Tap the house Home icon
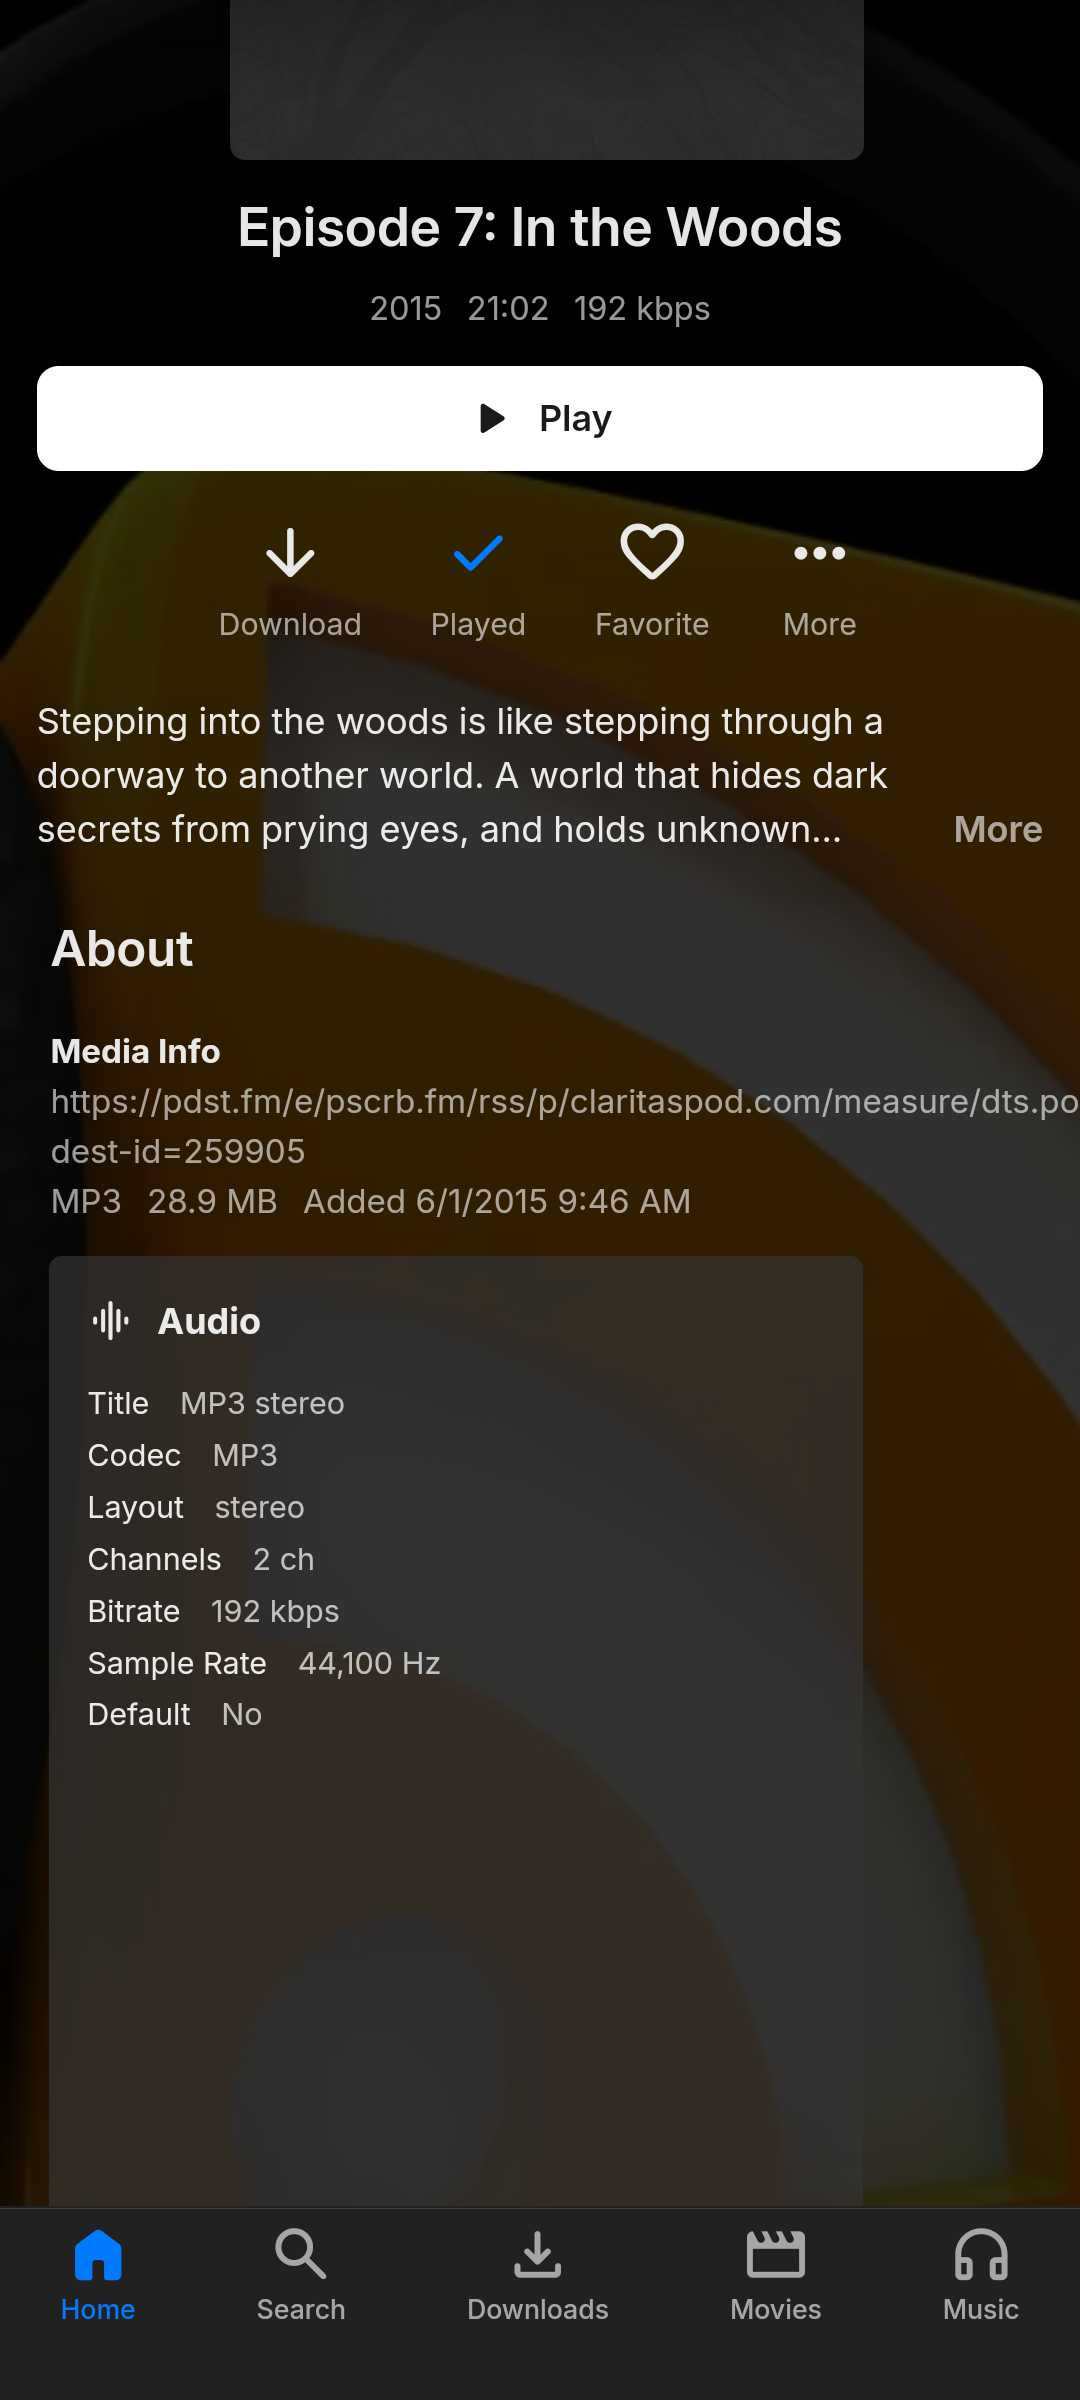 98,2256
